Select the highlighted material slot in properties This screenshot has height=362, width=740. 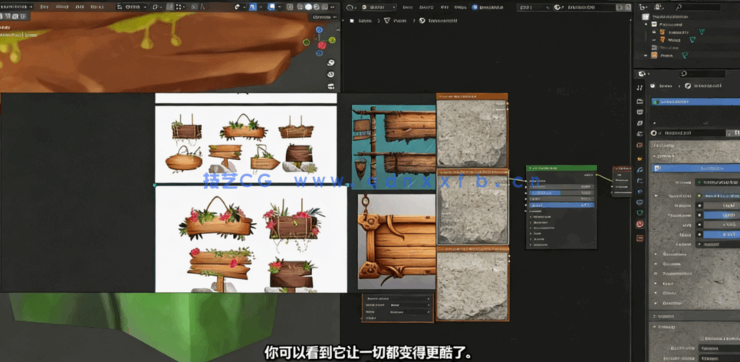click(696, 101)
